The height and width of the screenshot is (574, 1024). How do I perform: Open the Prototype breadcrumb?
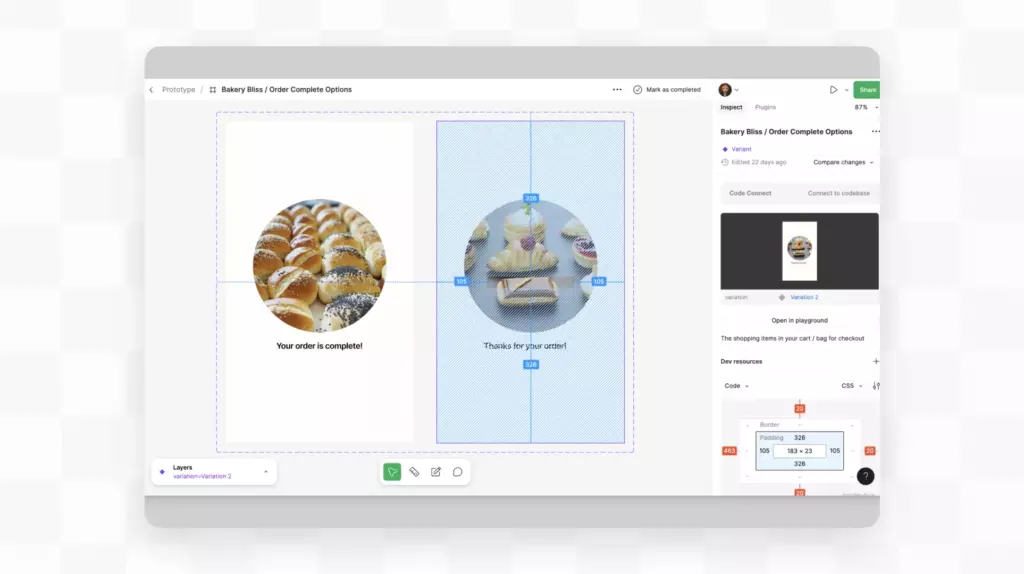178,89
